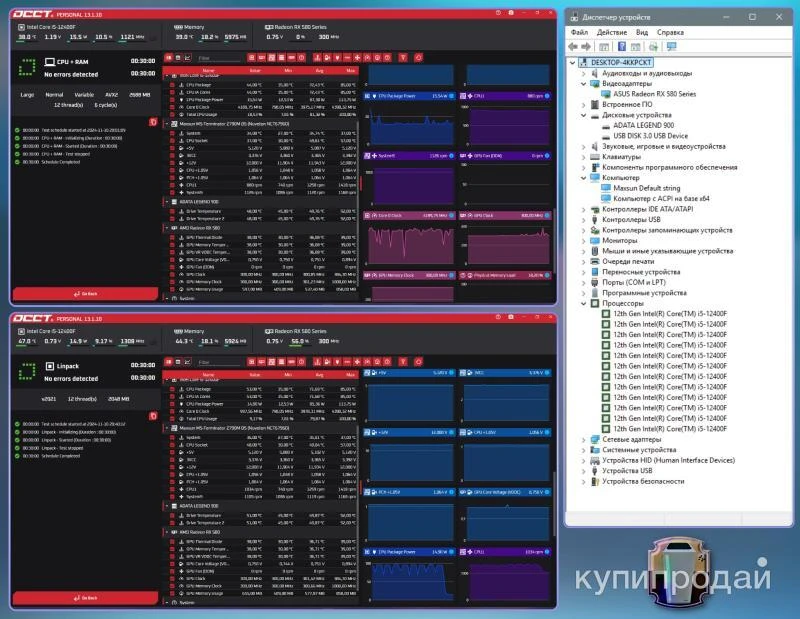This screenshot has height=619, width=800.
Task: Open the Справка menu in Device Manager
Action: (x=670, y=32)
